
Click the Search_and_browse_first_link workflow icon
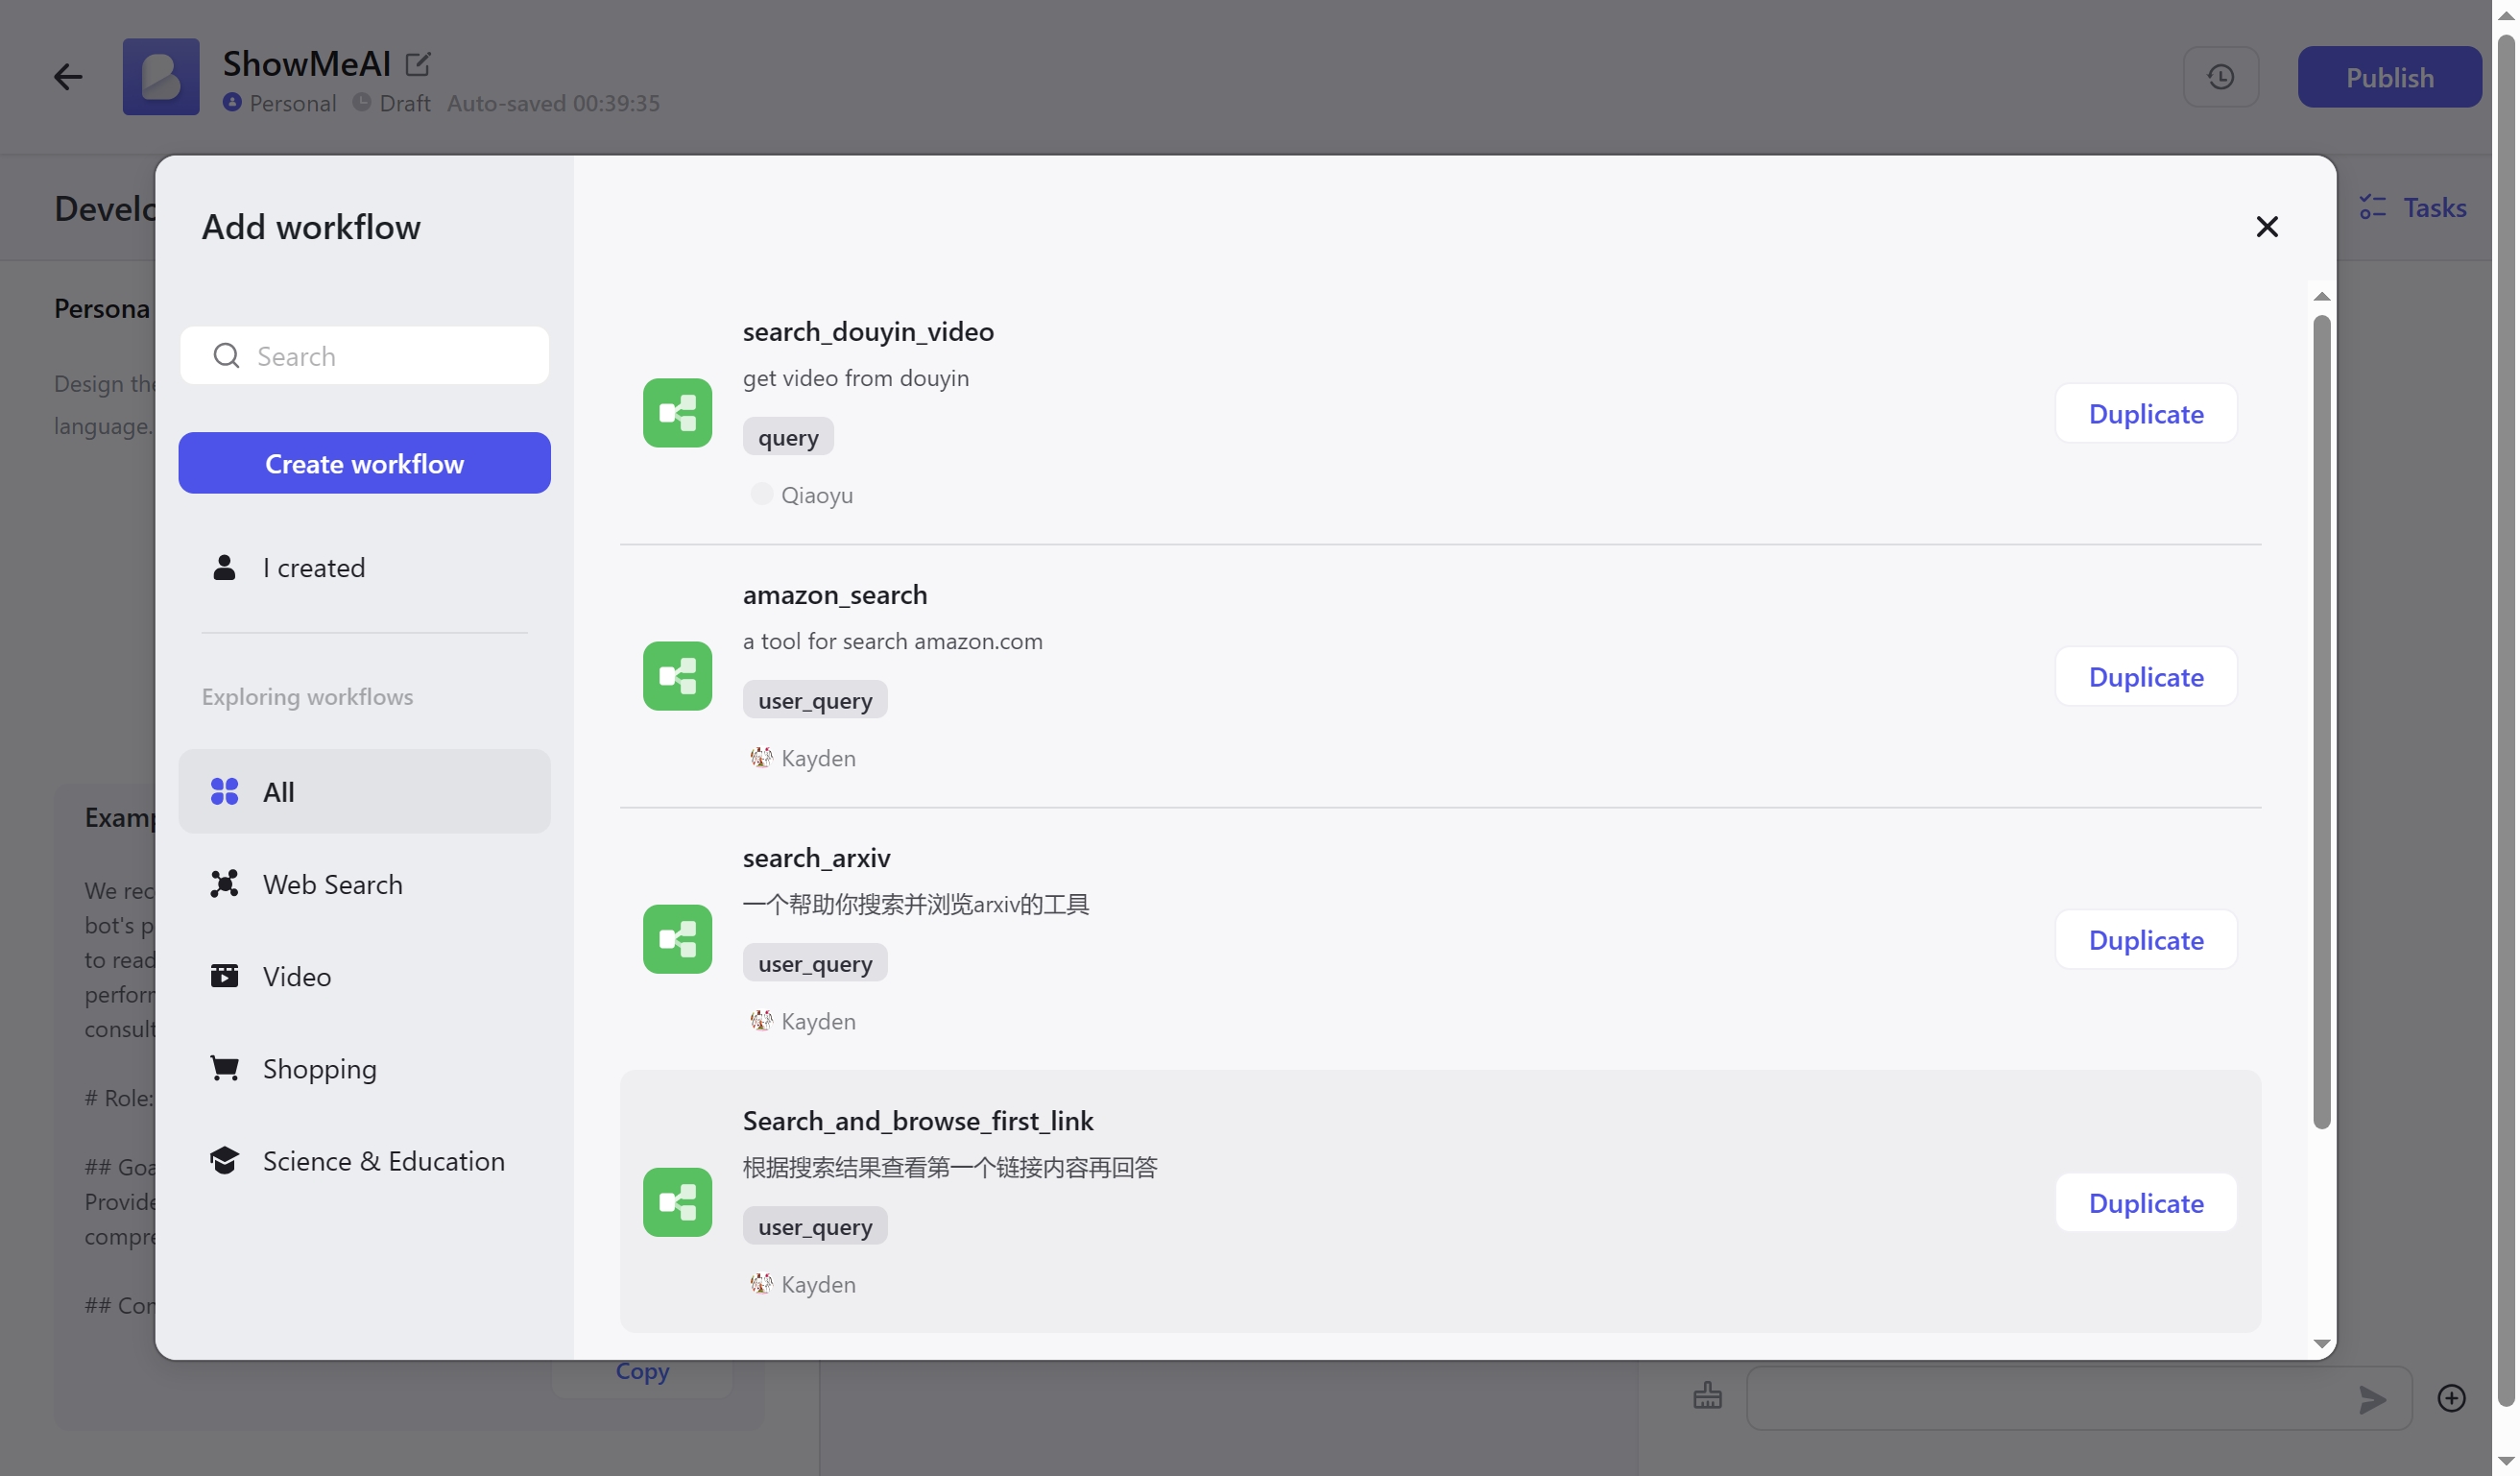click(677, 1201)
